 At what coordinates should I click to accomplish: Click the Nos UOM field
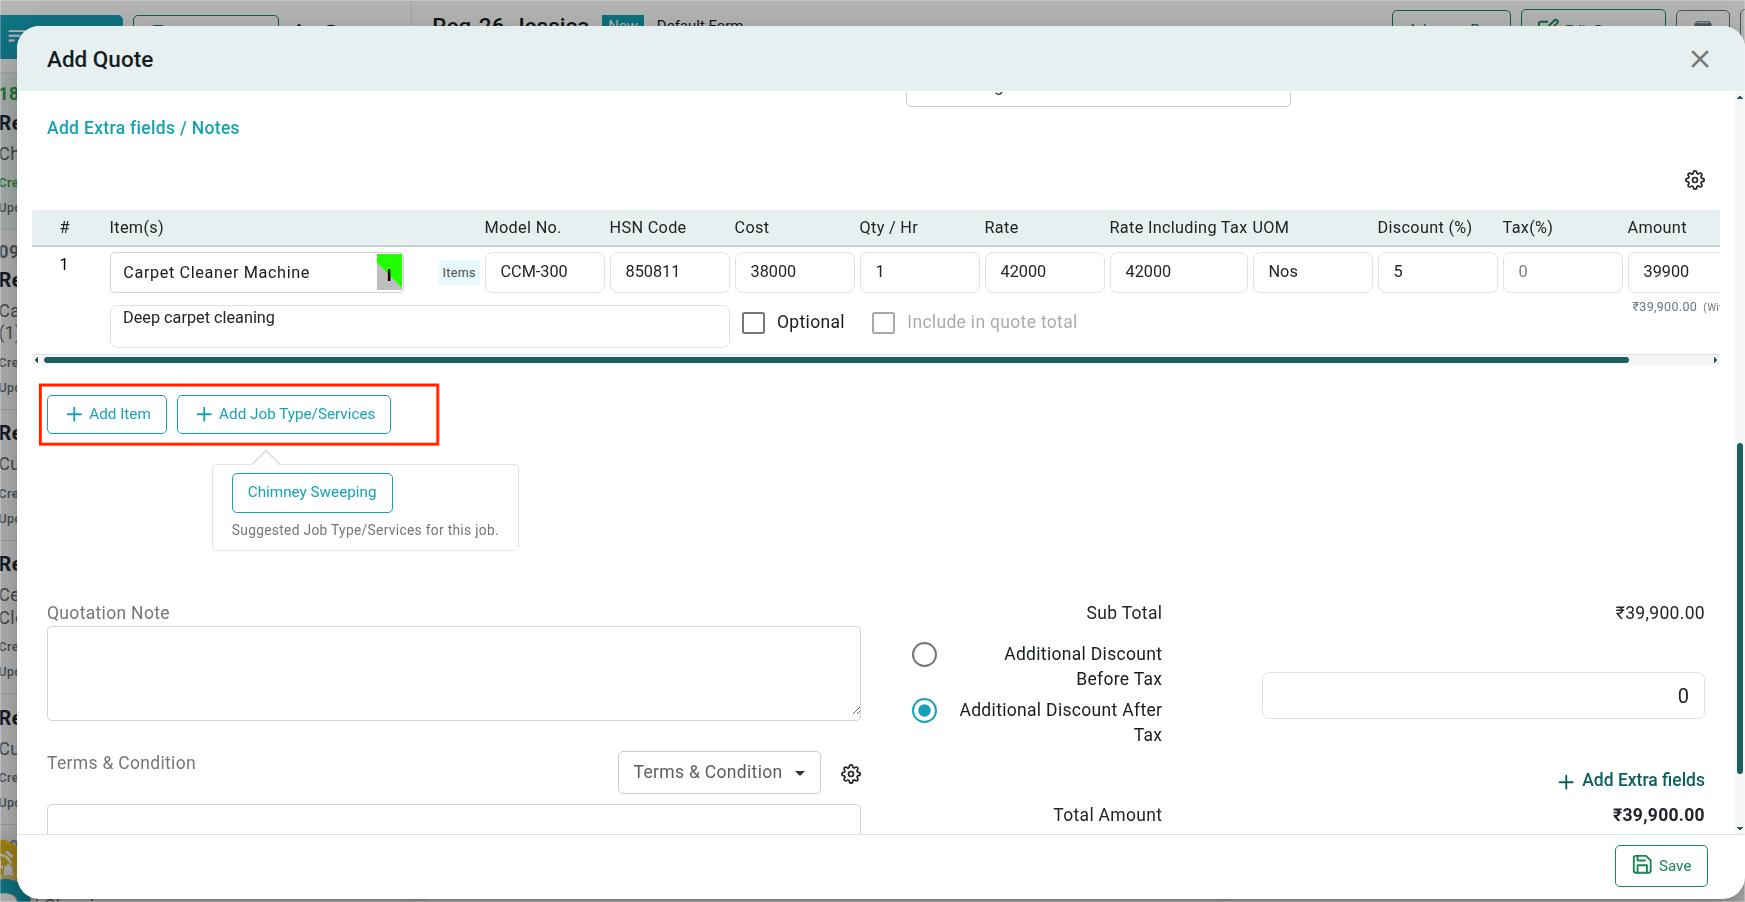[1312, 272]
